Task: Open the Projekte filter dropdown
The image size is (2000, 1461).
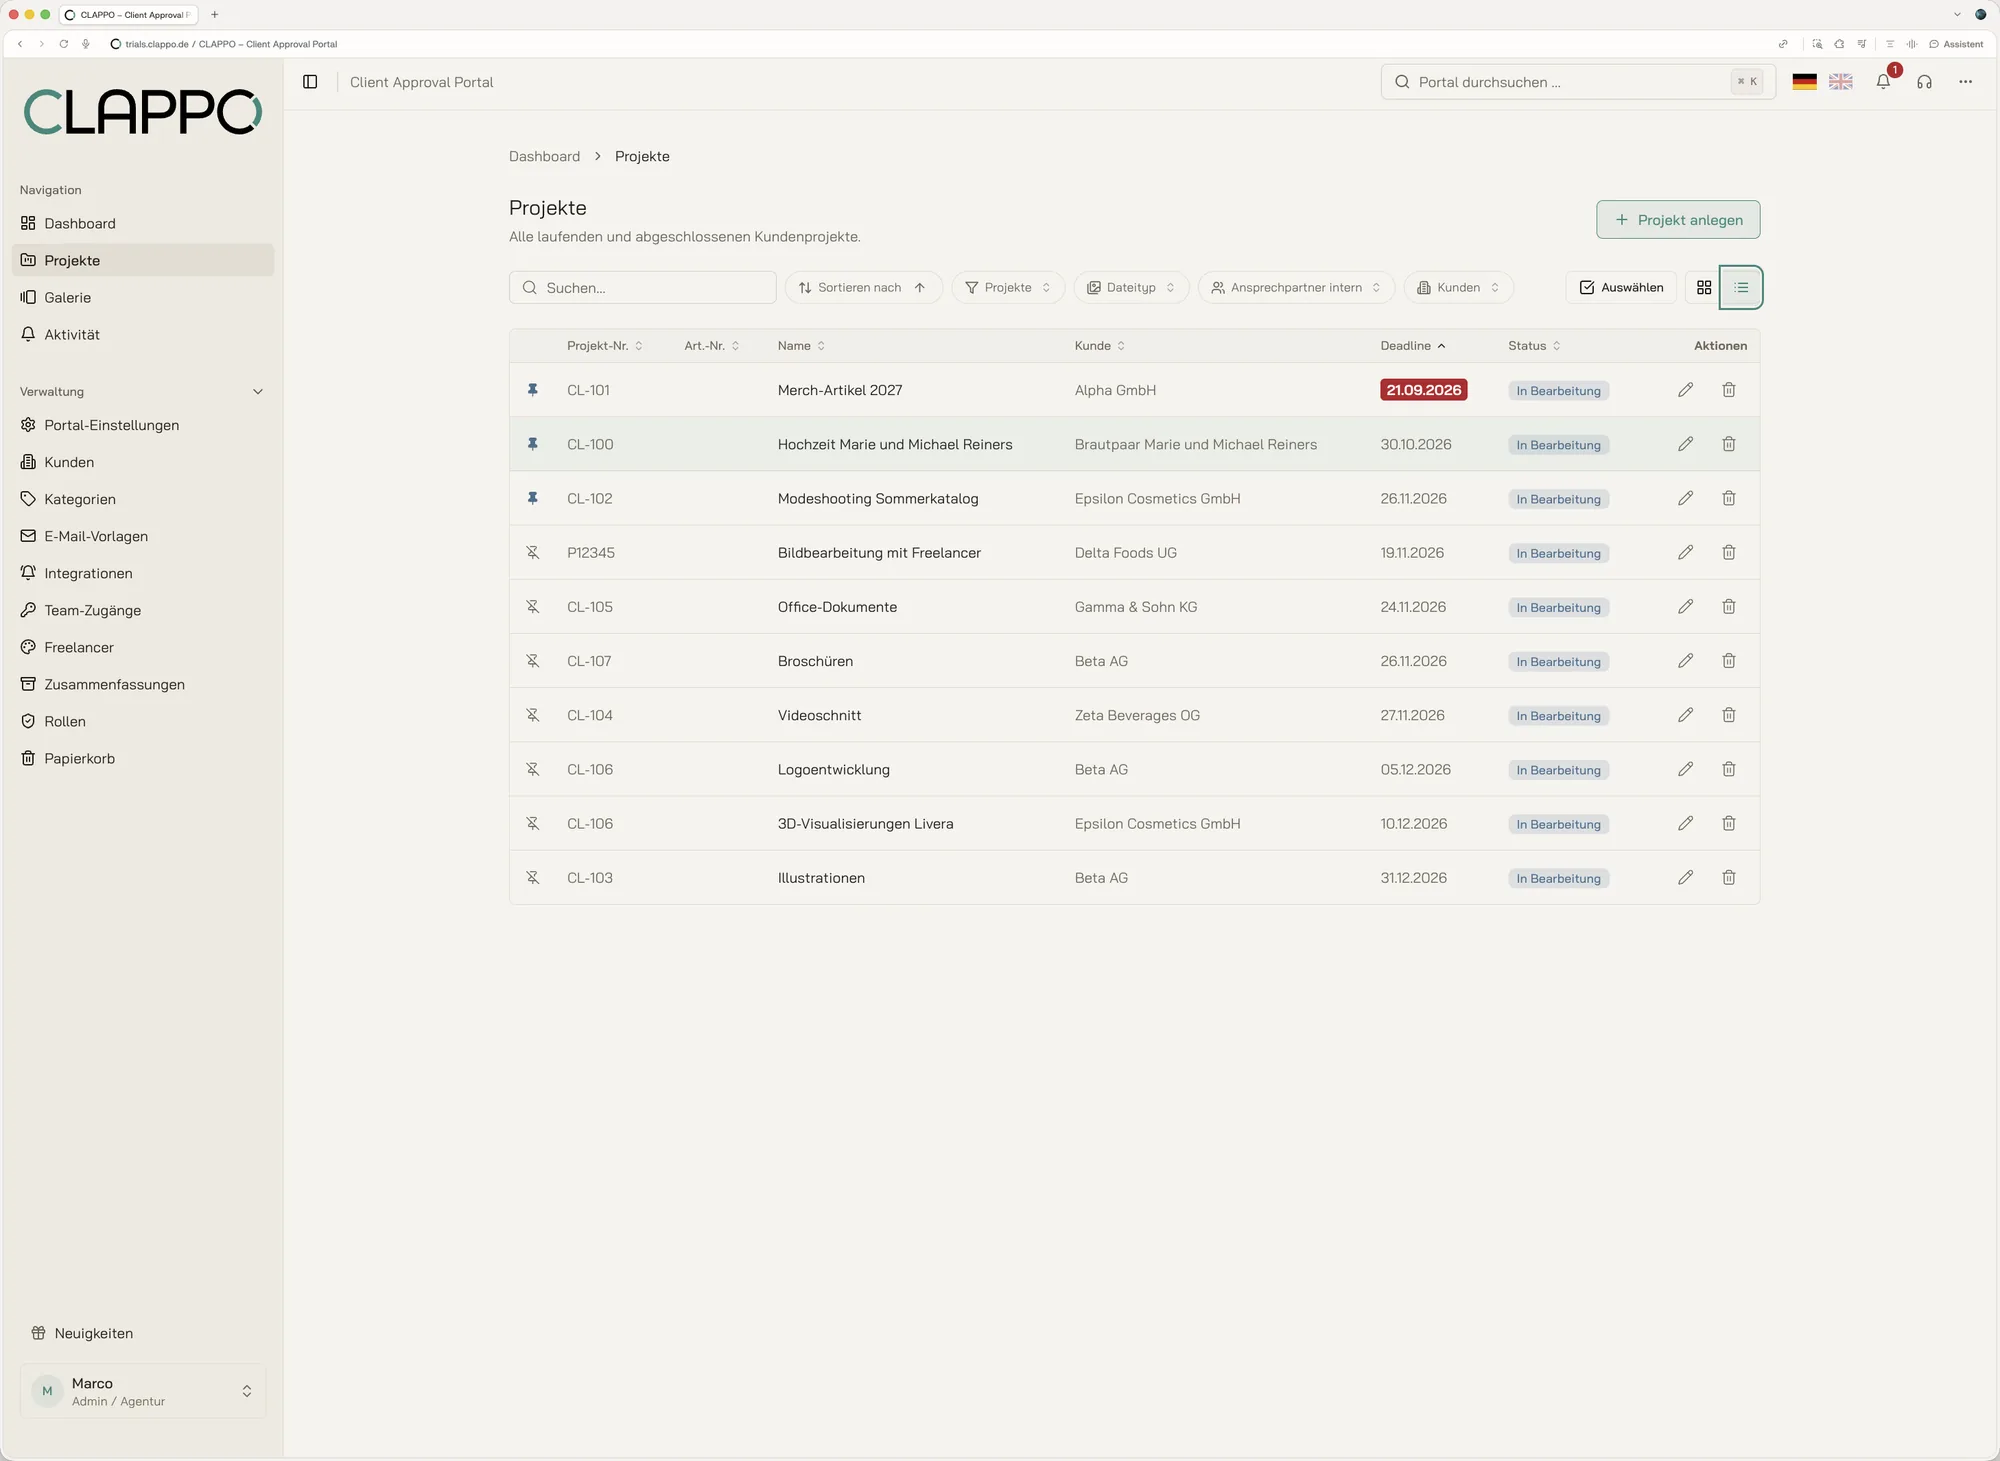Action: (1008, 287)
